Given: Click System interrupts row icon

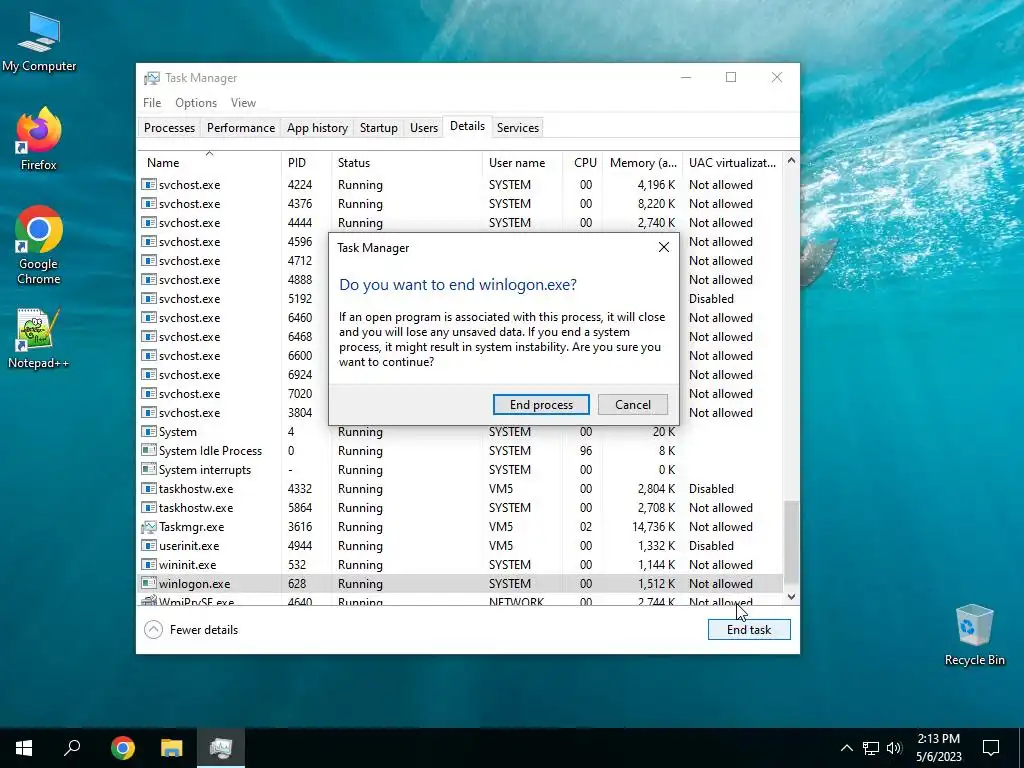Looking at the screenshot, I should point(149,470).
